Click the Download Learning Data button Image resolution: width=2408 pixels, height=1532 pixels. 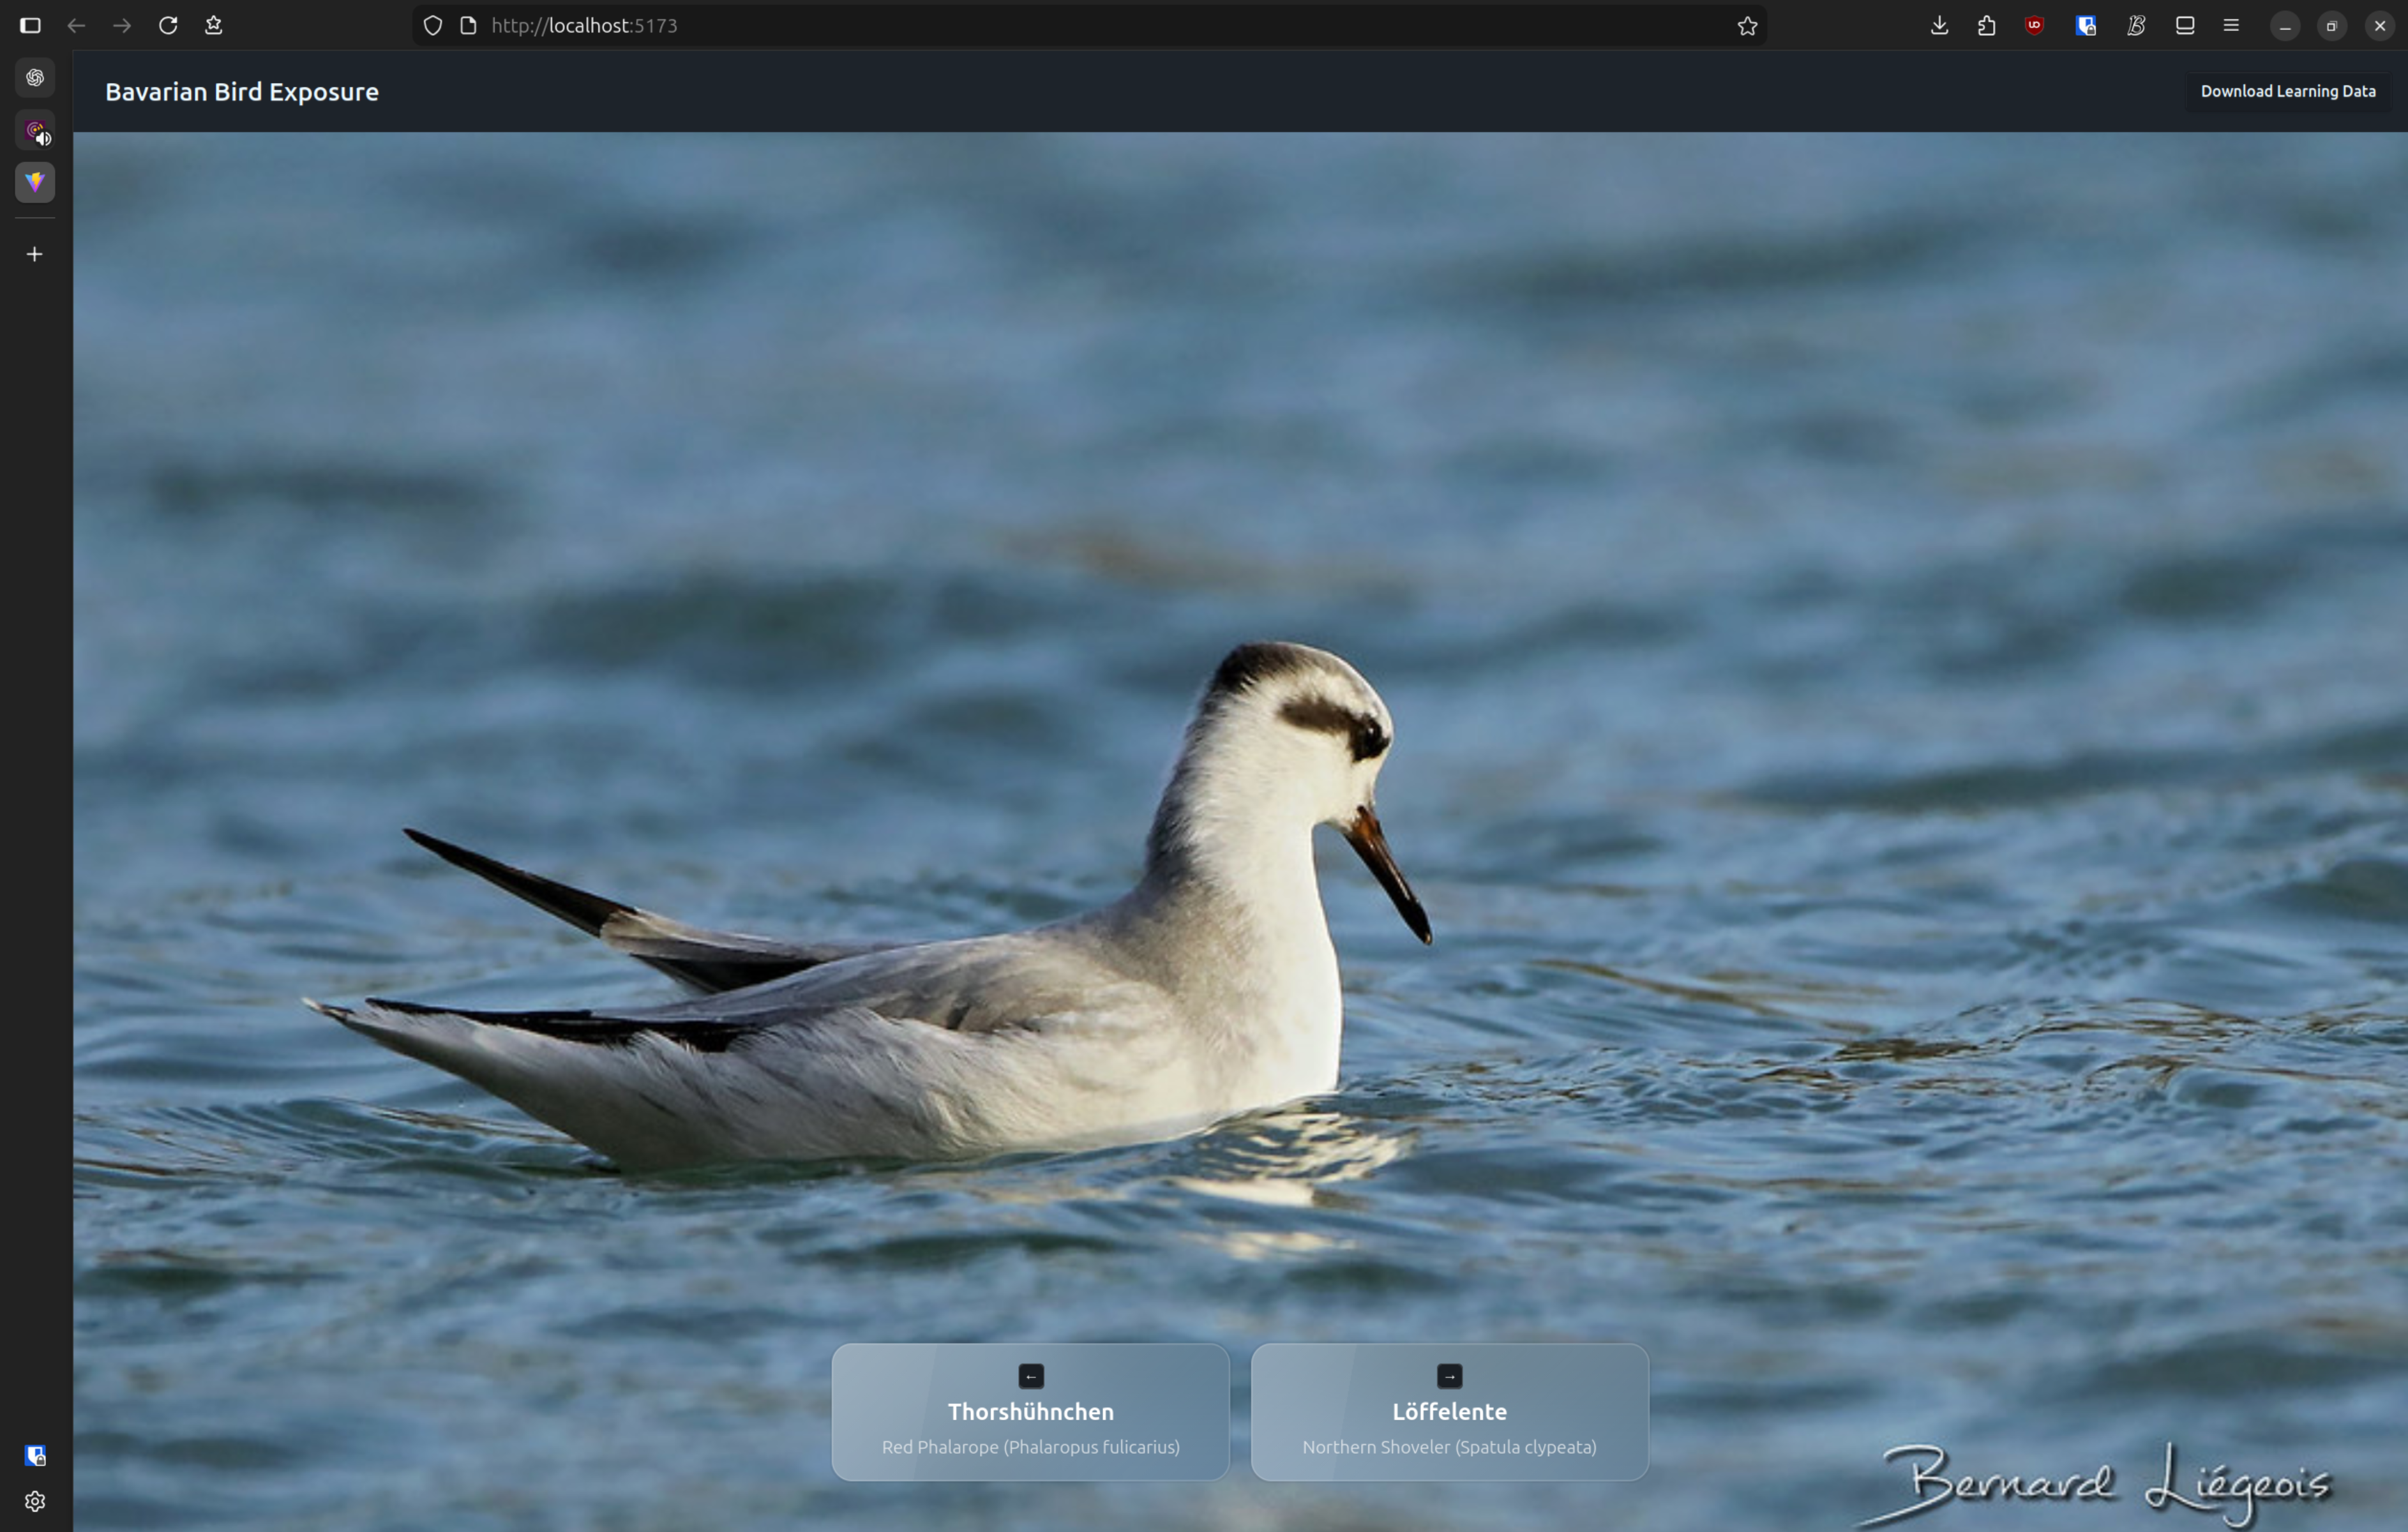coord(2287,91)
